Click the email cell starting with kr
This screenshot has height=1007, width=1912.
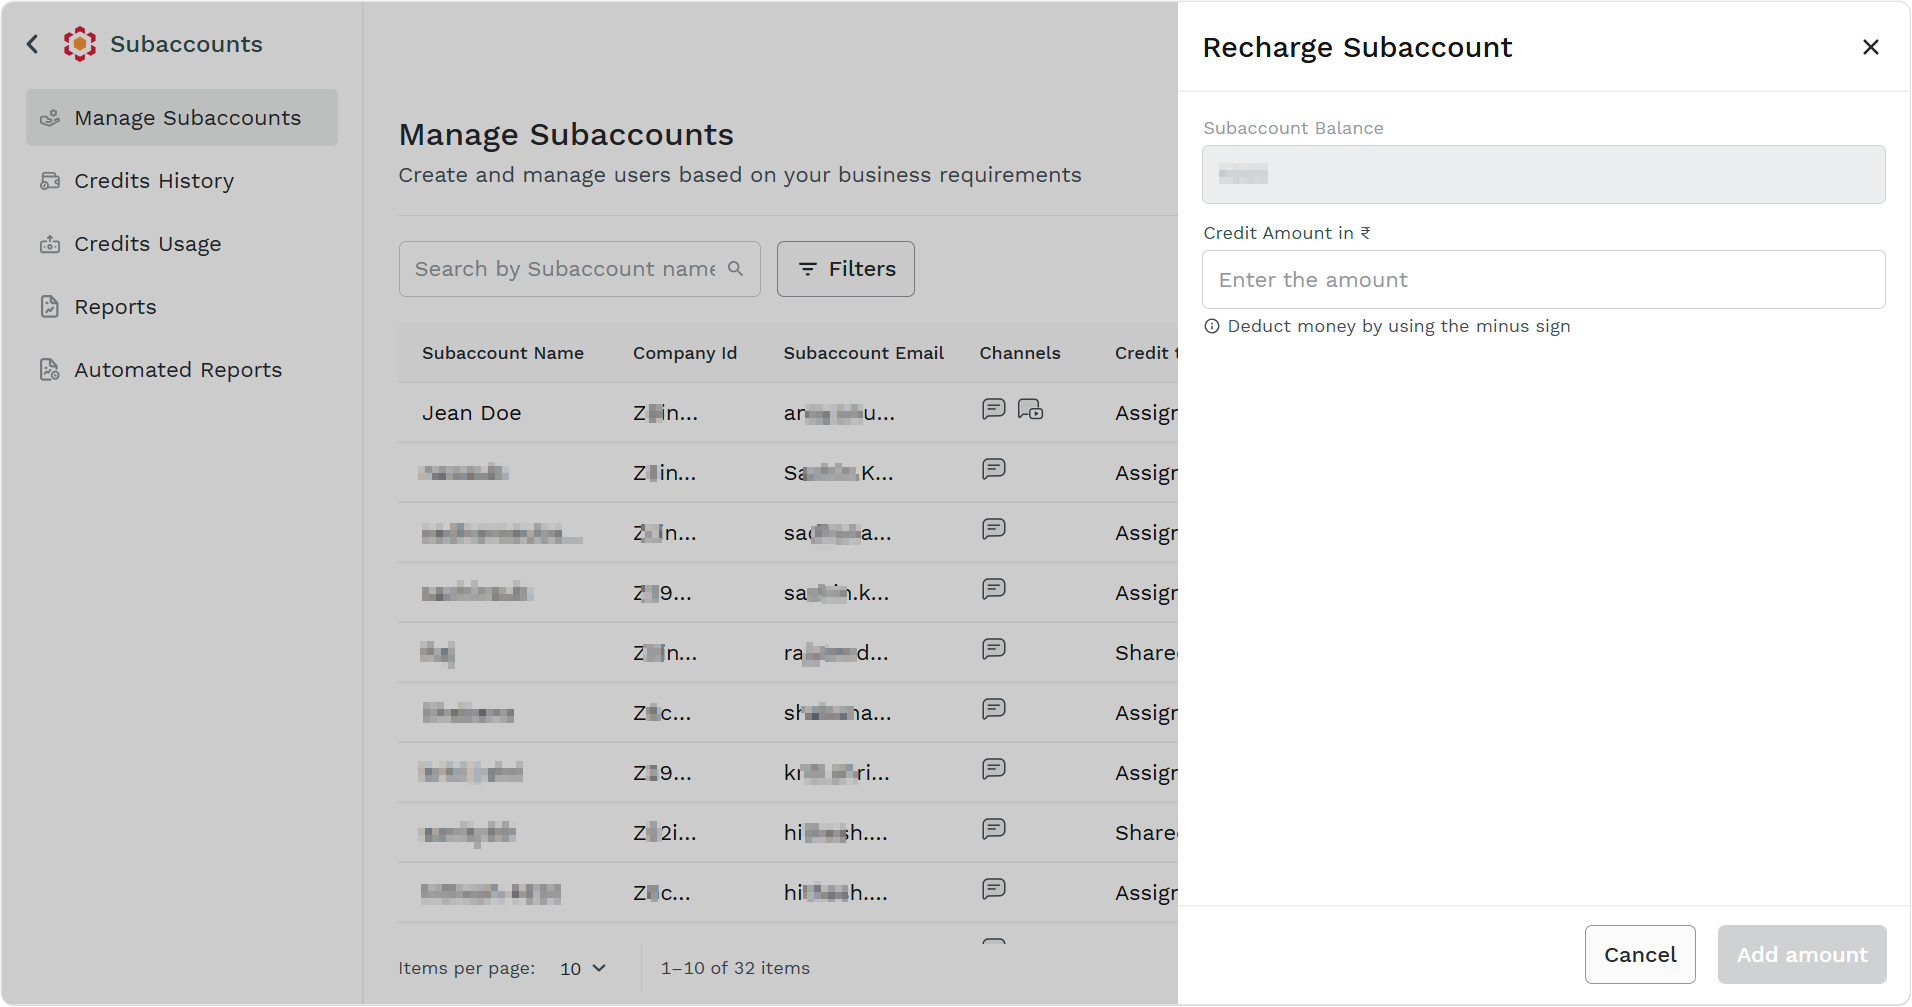click(x=837, y=773)
